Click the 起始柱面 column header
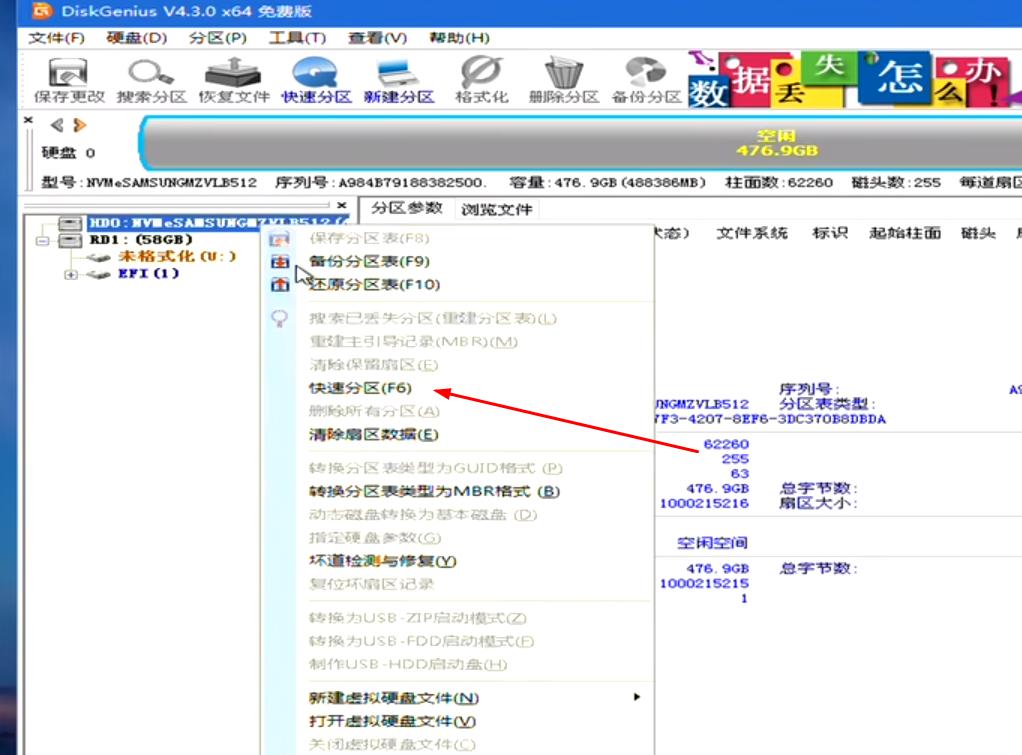Viewport: 1022px width, 755px height. pos(905,233)
